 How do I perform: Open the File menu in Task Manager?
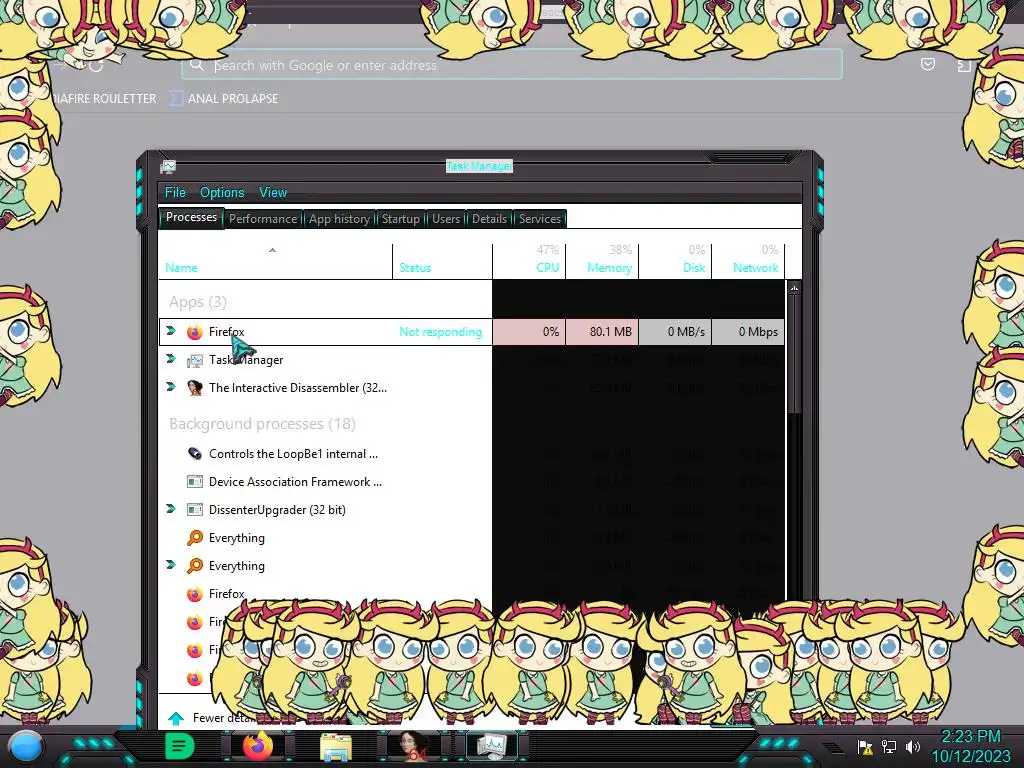pyautogui.click(x=175, y=192)
